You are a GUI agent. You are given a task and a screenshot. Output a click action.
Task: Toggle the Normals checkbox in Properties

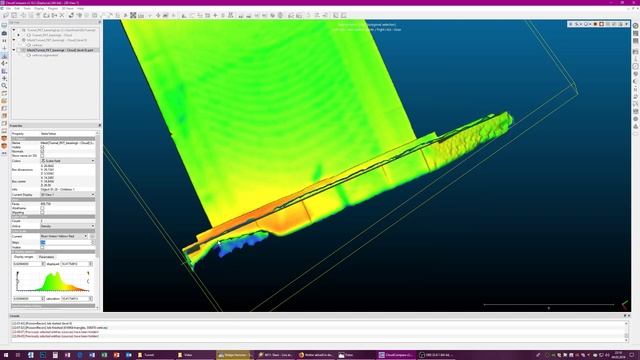(42, 151)
